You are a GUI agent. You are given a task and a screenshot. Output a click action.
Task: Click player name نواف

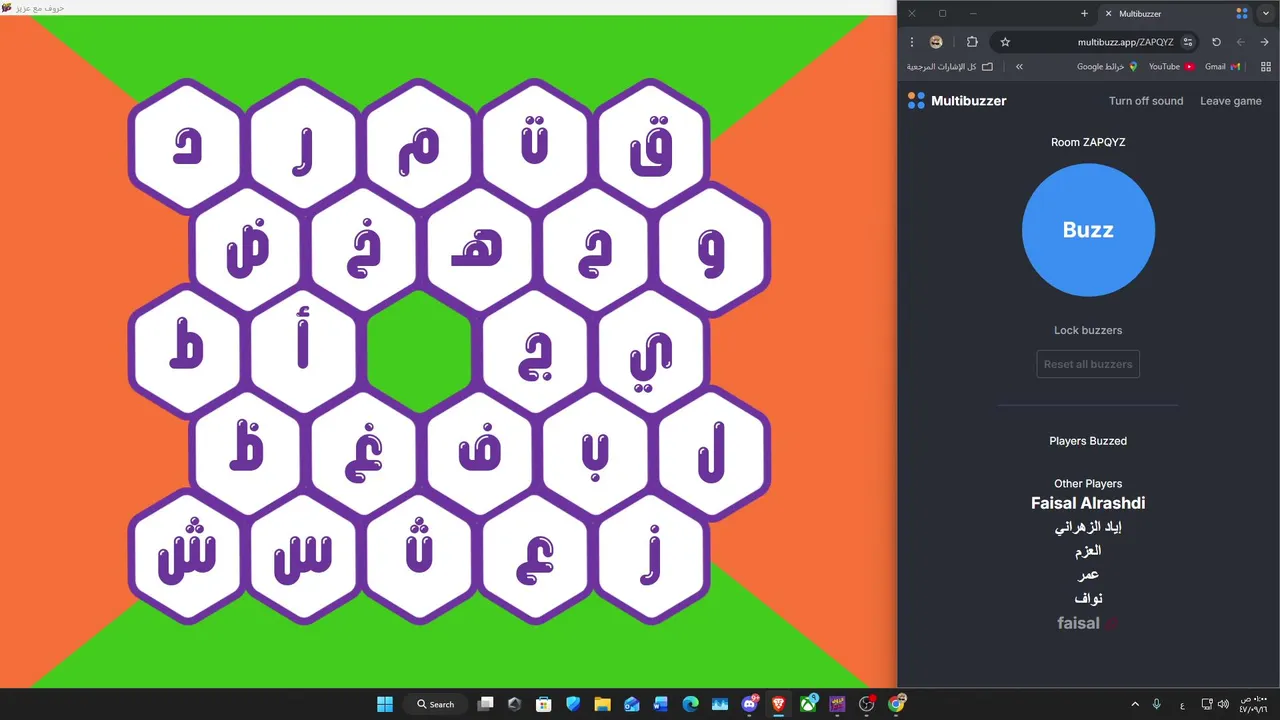(1088, 598)
